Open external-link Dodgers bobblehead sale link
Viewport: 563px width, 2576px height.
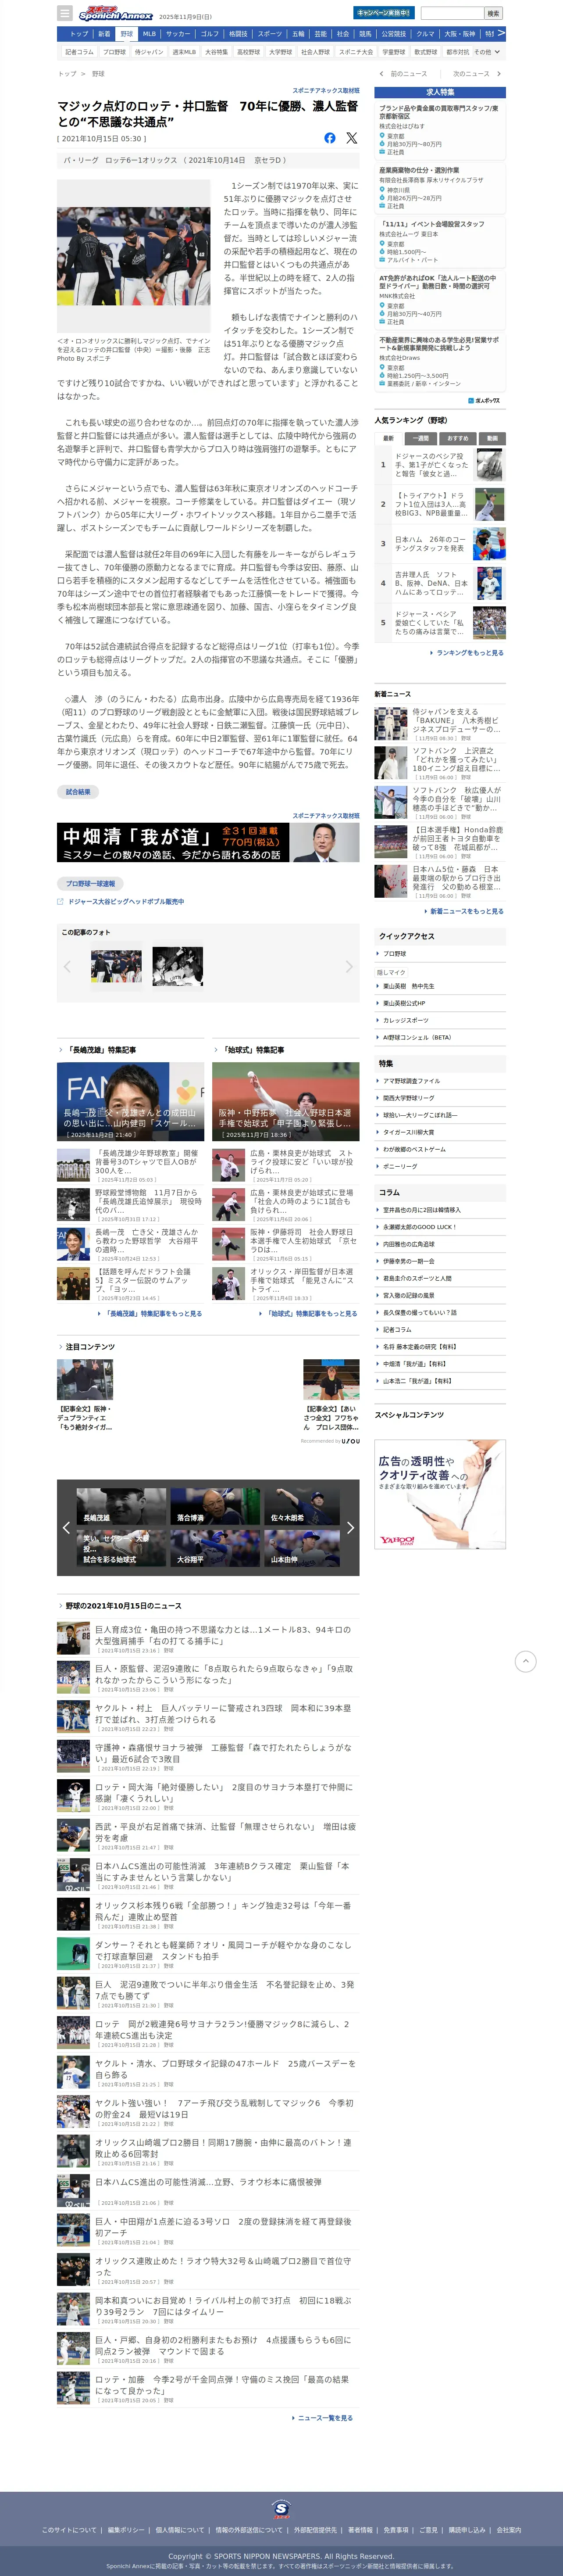[x=126, y=902]
